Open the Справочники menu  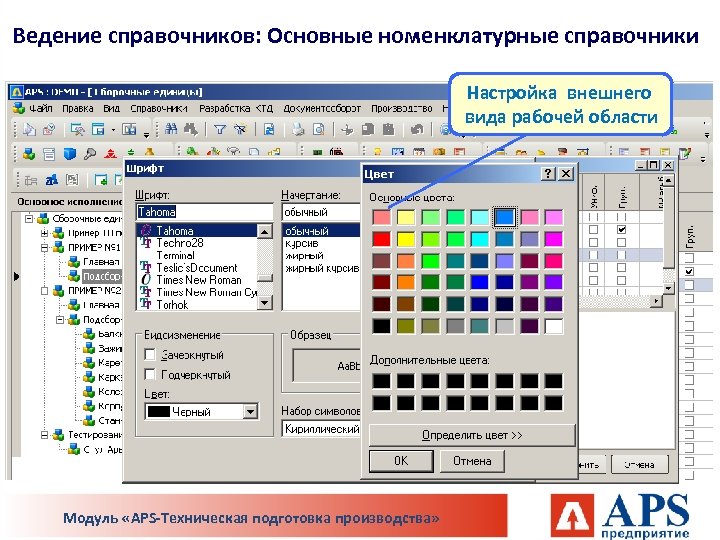[159, 109]
